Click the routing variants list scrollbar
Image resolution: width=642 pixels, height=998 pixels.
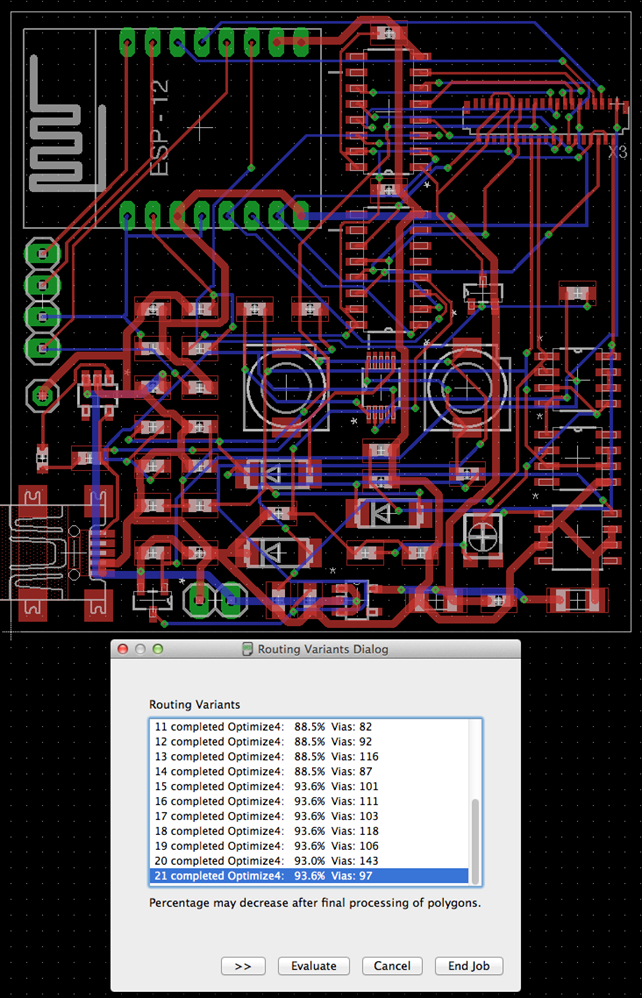[x=475, y=838]
